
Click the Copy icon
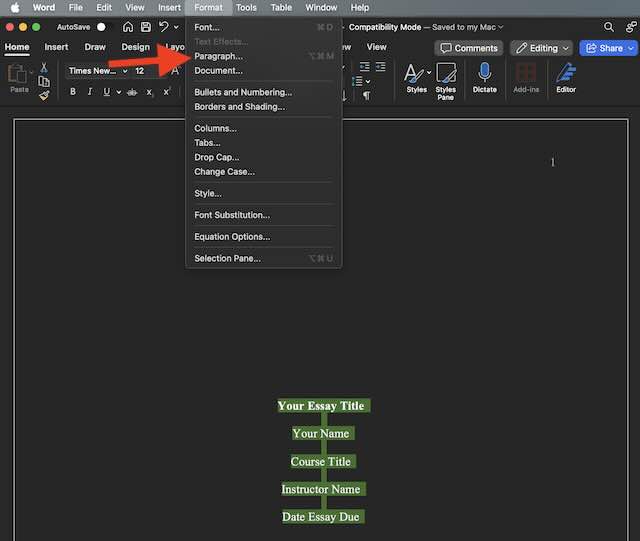tap(44, 82)
